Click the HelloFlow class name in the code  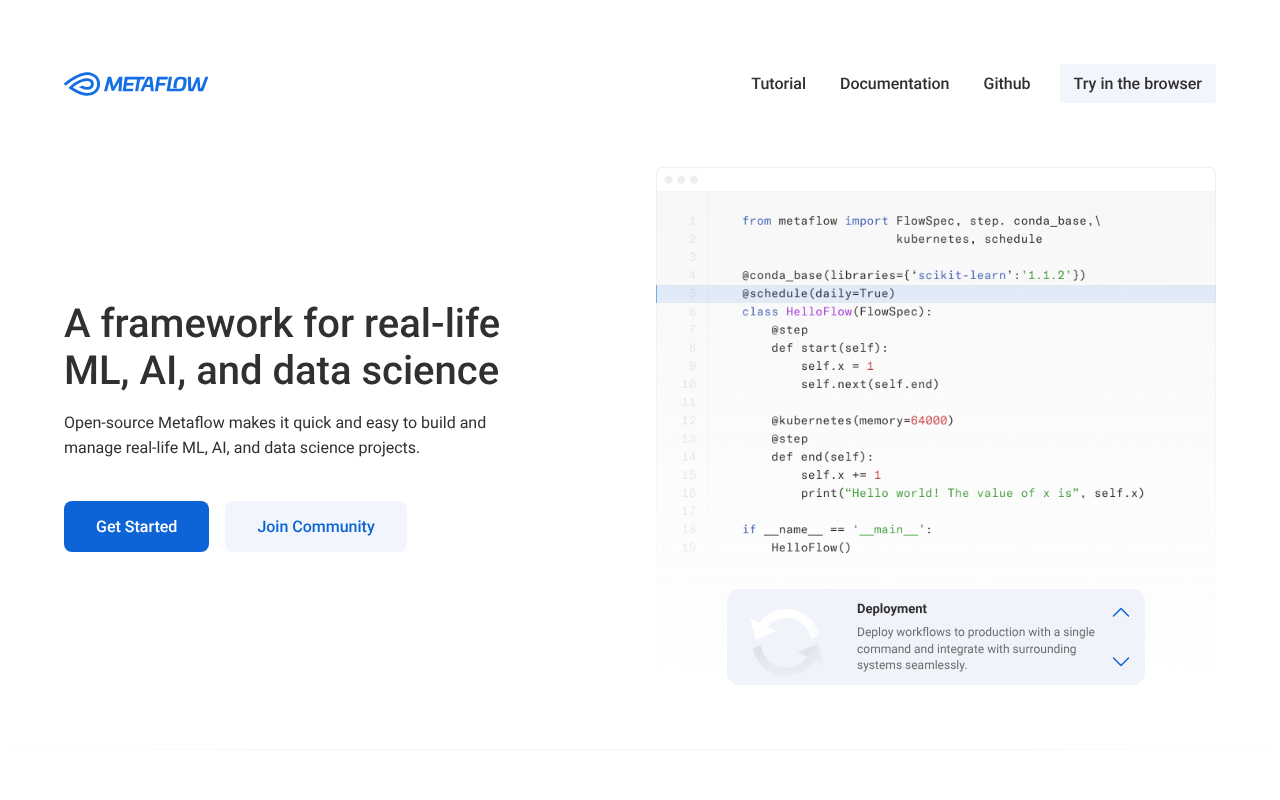pyautogui.click(x=818, y=311)
